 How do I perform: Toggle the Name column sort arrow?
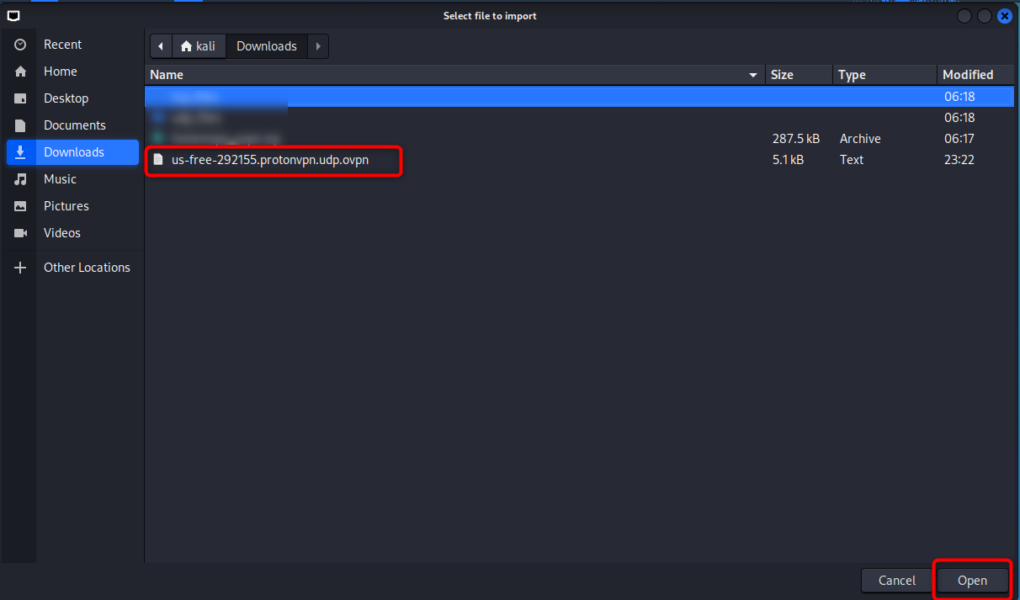tap(753, 74)
